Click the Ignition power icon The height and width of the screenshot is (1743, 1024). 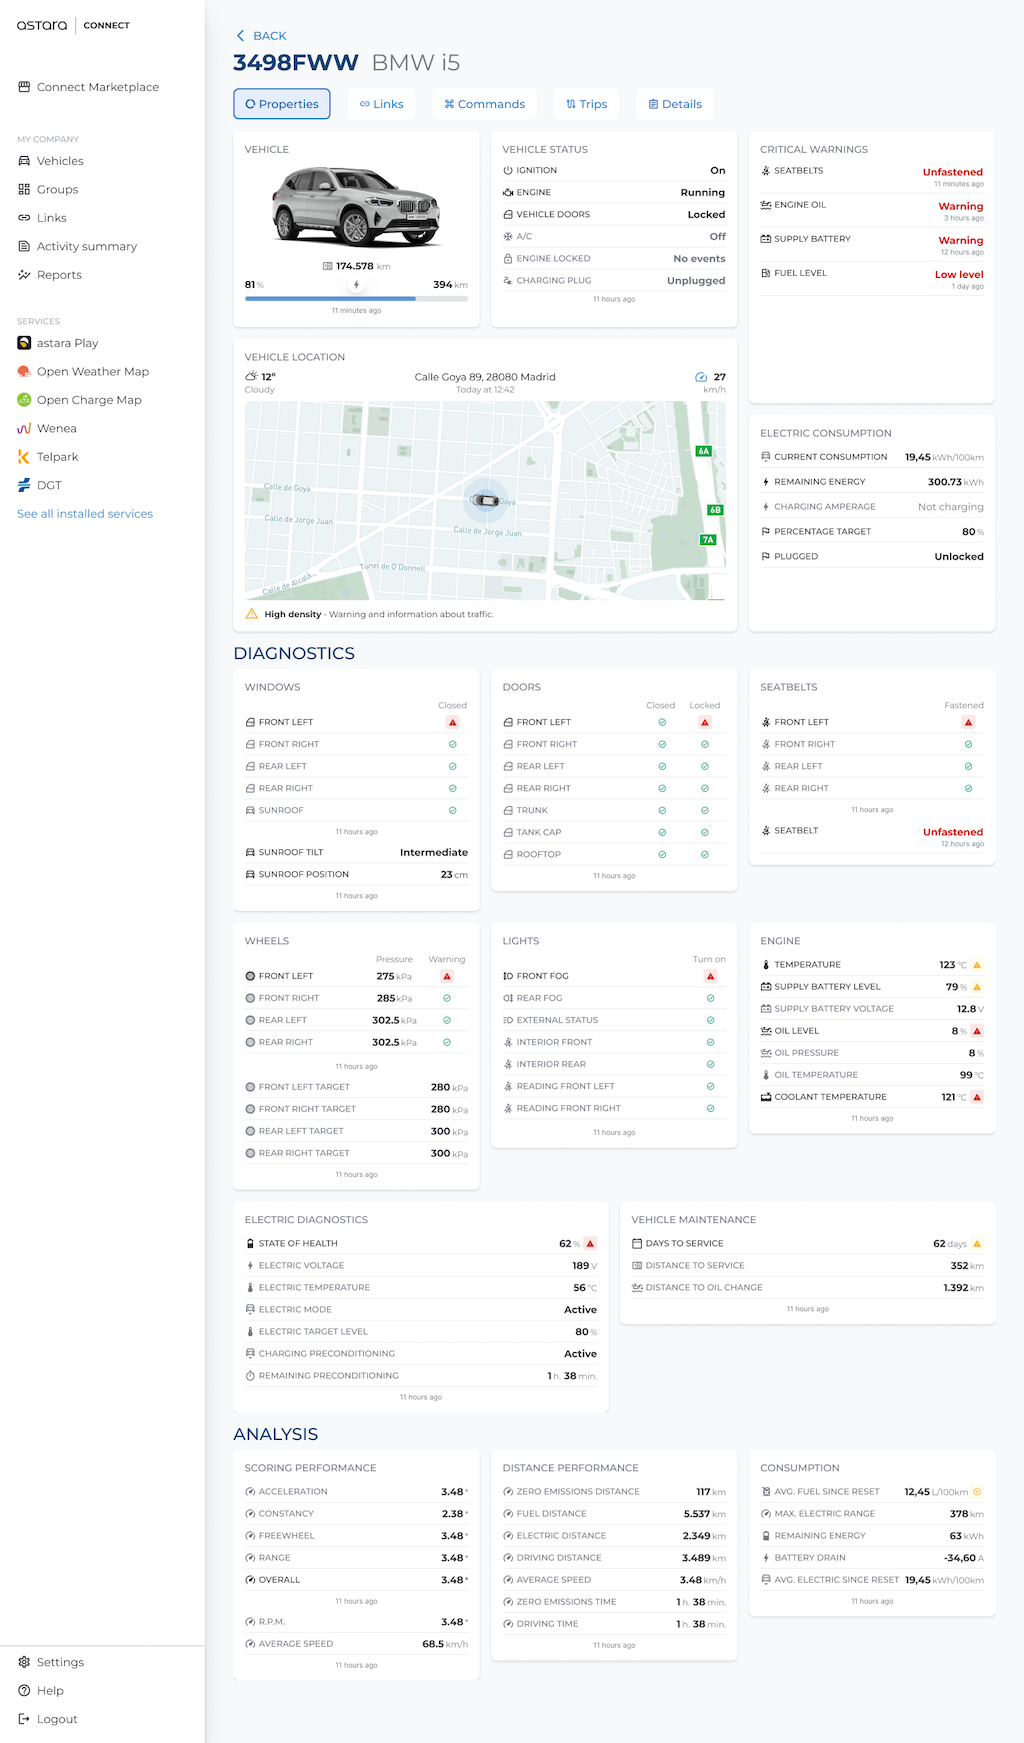click(508, 171)
